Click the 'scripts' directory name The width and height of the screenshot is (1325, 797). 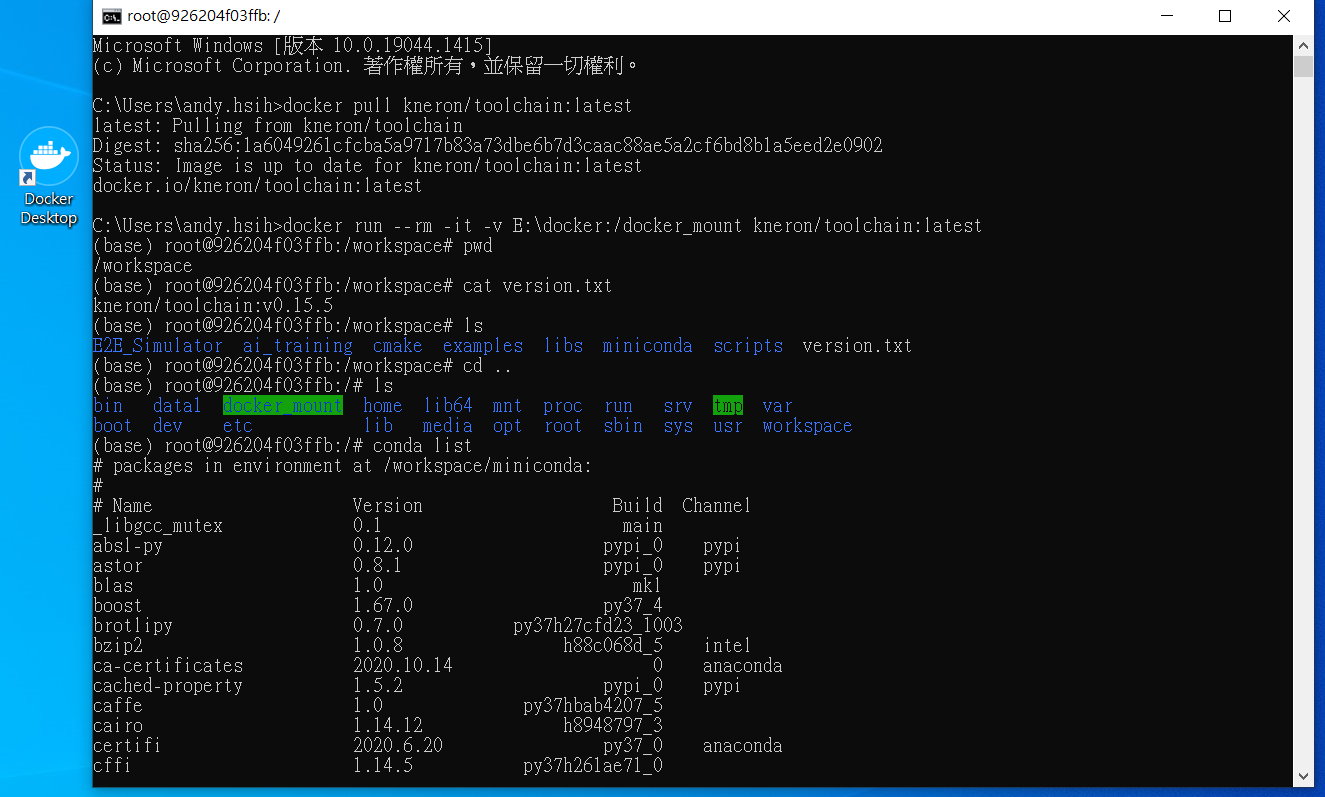pos(748,345)
